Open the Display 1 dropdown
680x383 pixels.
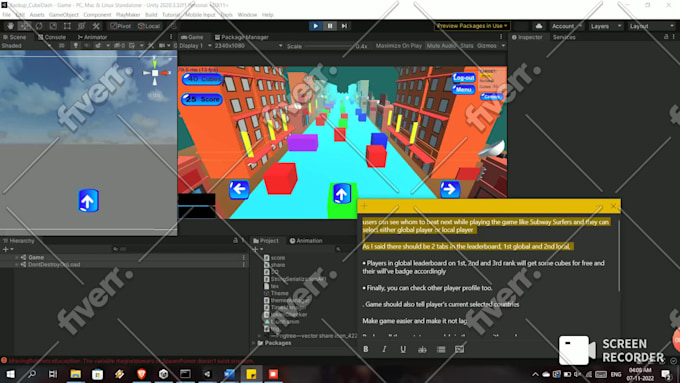pos(195,46)
